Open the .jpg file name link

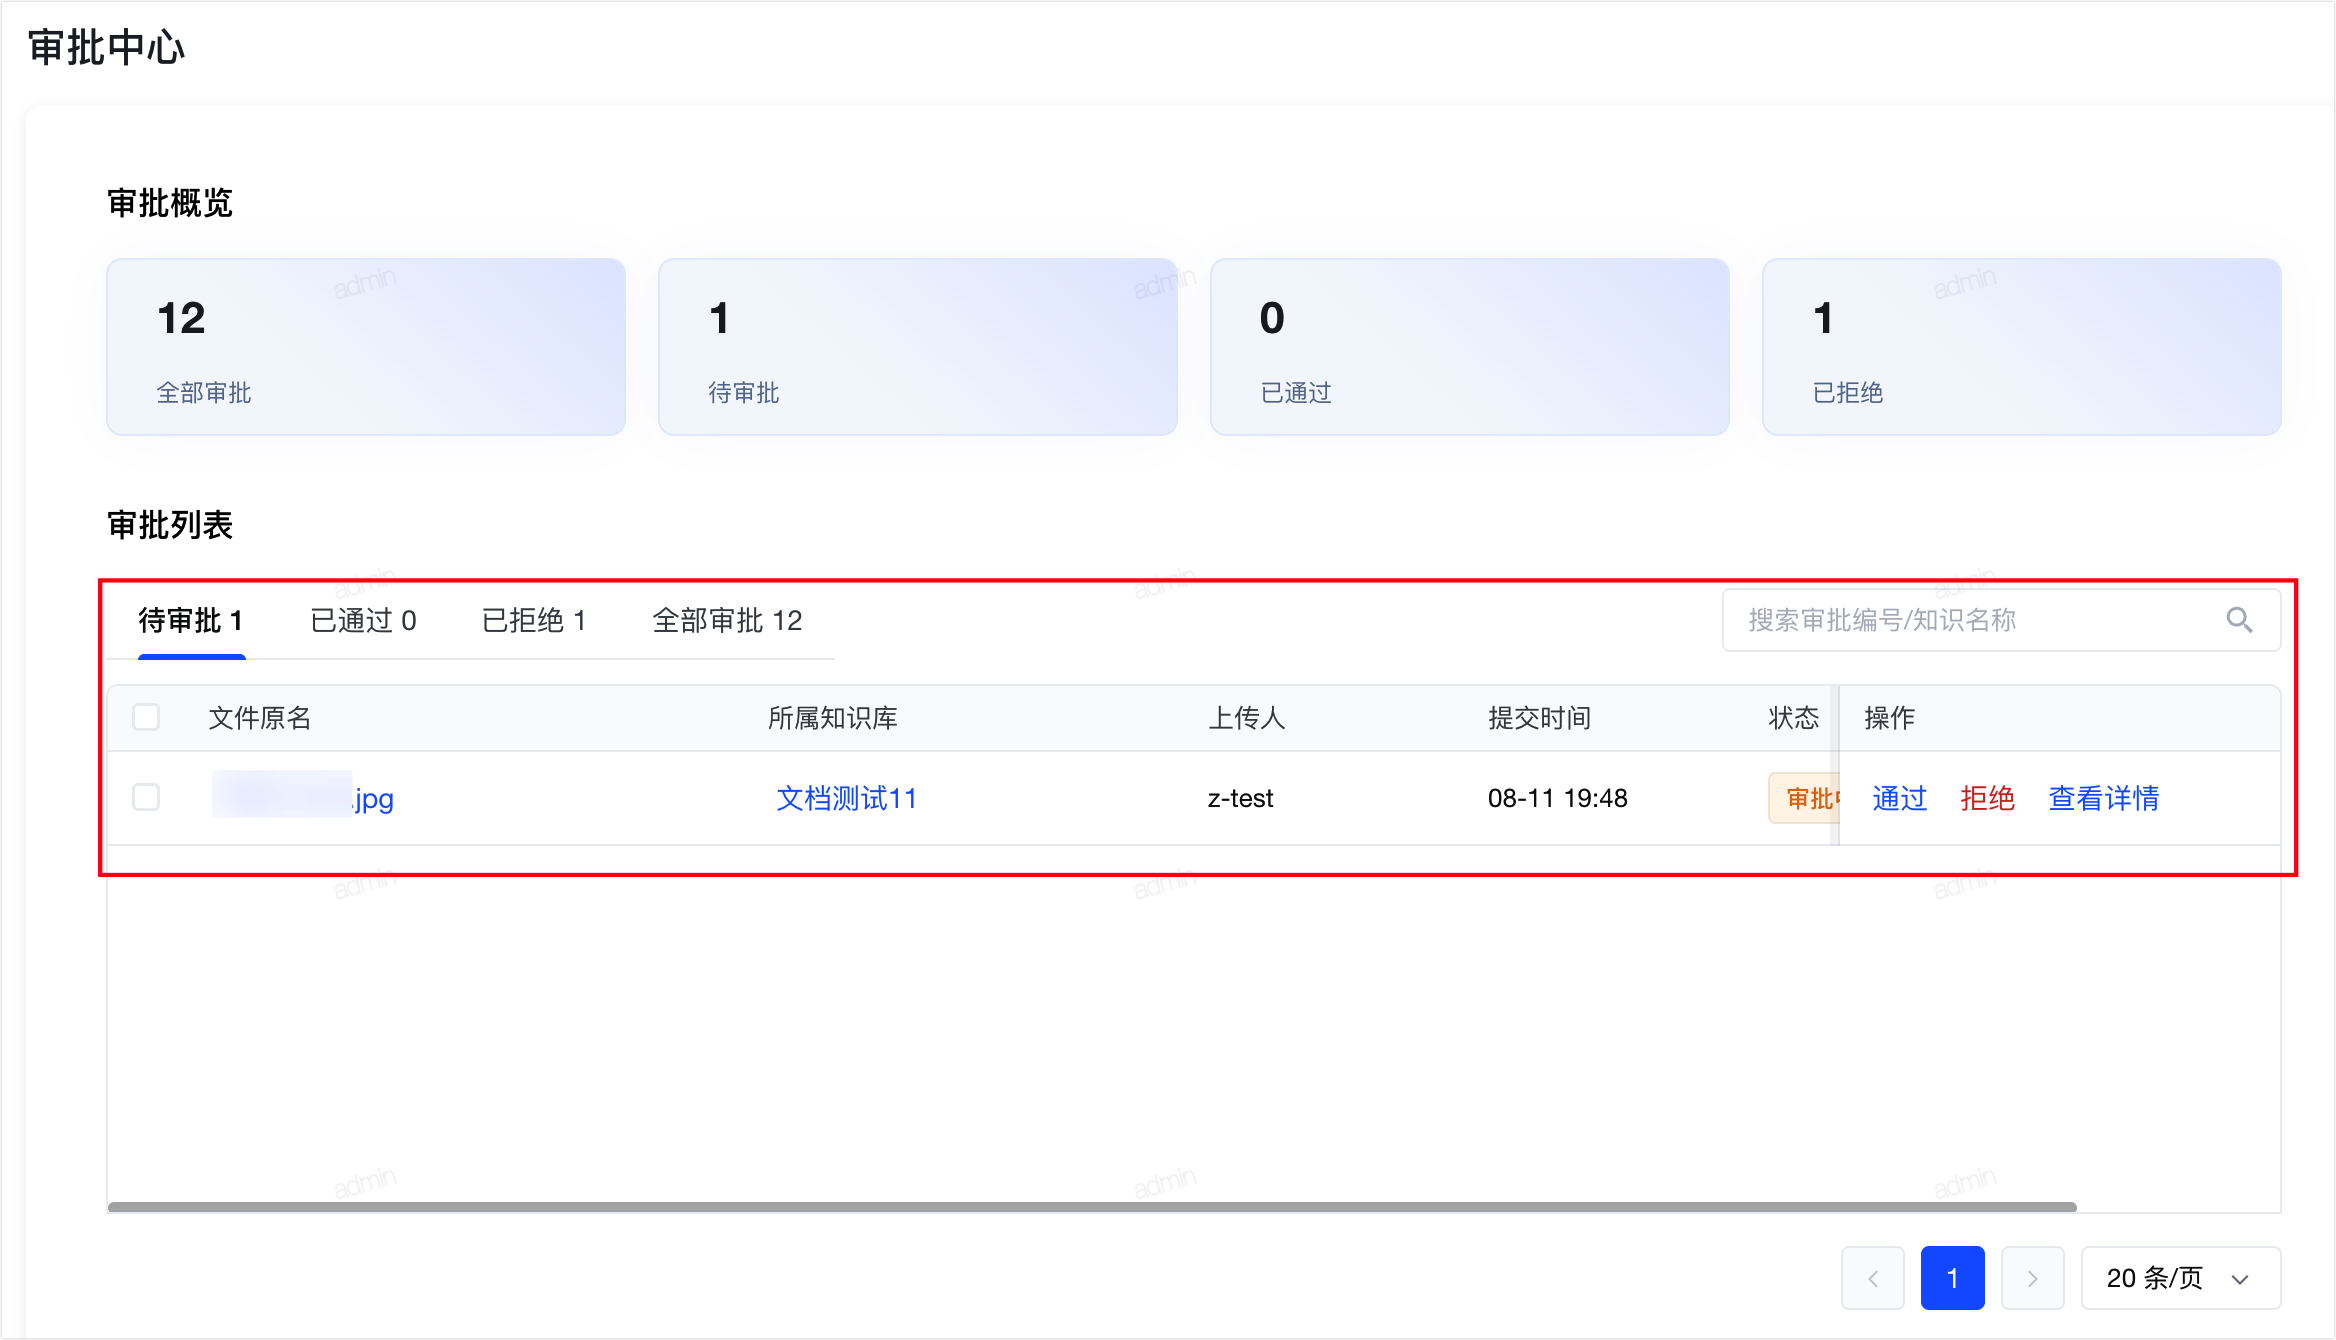point(303,797)
